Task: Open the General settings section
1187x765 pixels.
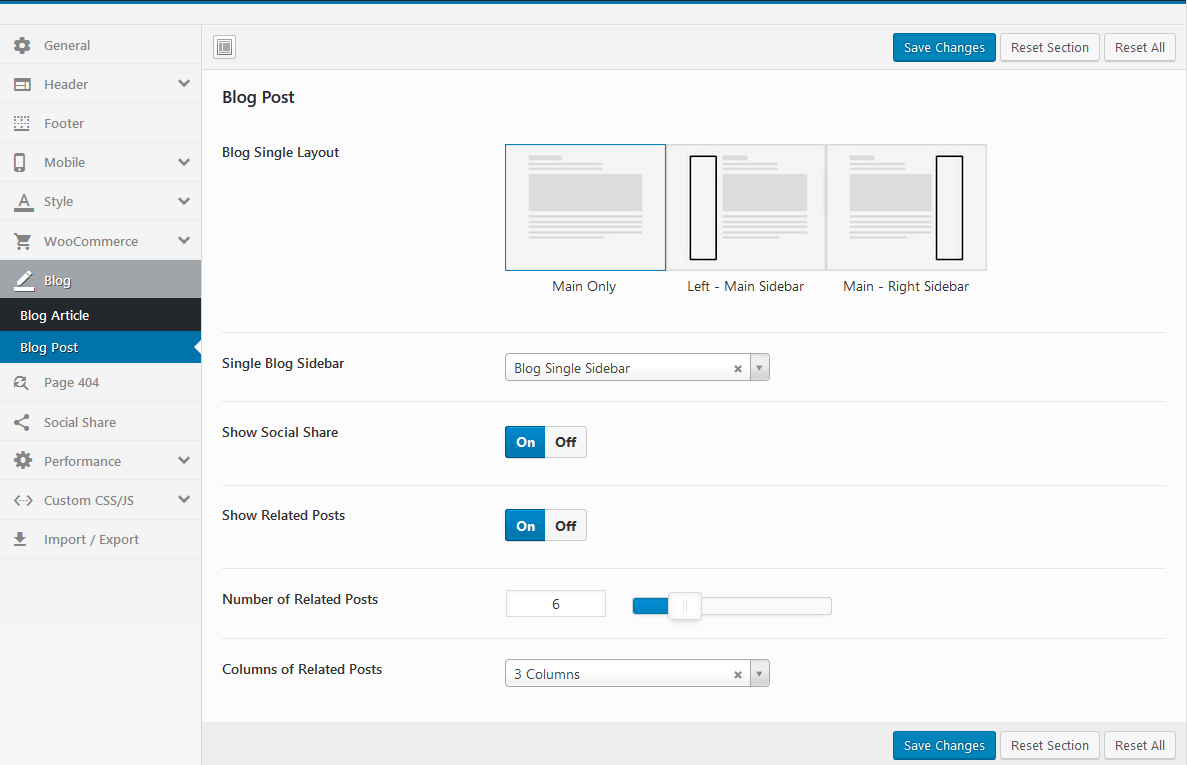Action: (x=101, y=45)
